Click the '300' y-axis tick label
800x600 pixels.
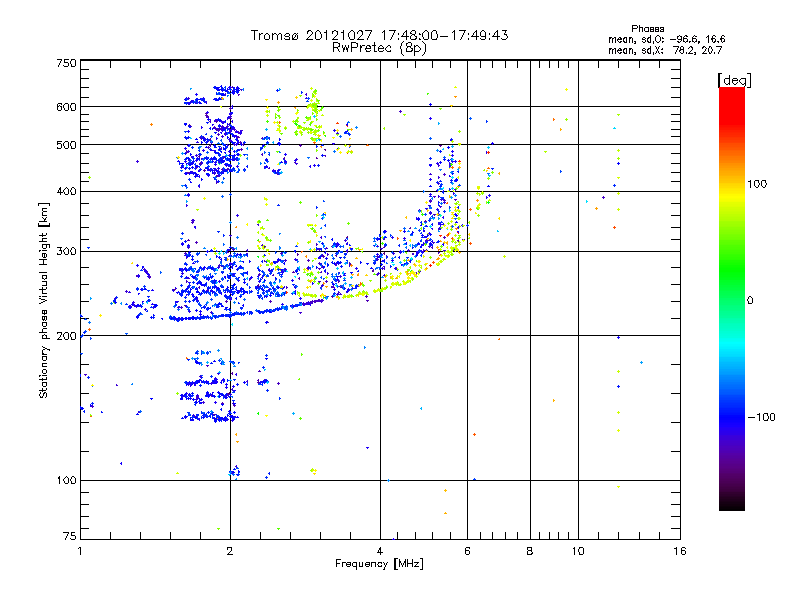click(x=66, y=251)
